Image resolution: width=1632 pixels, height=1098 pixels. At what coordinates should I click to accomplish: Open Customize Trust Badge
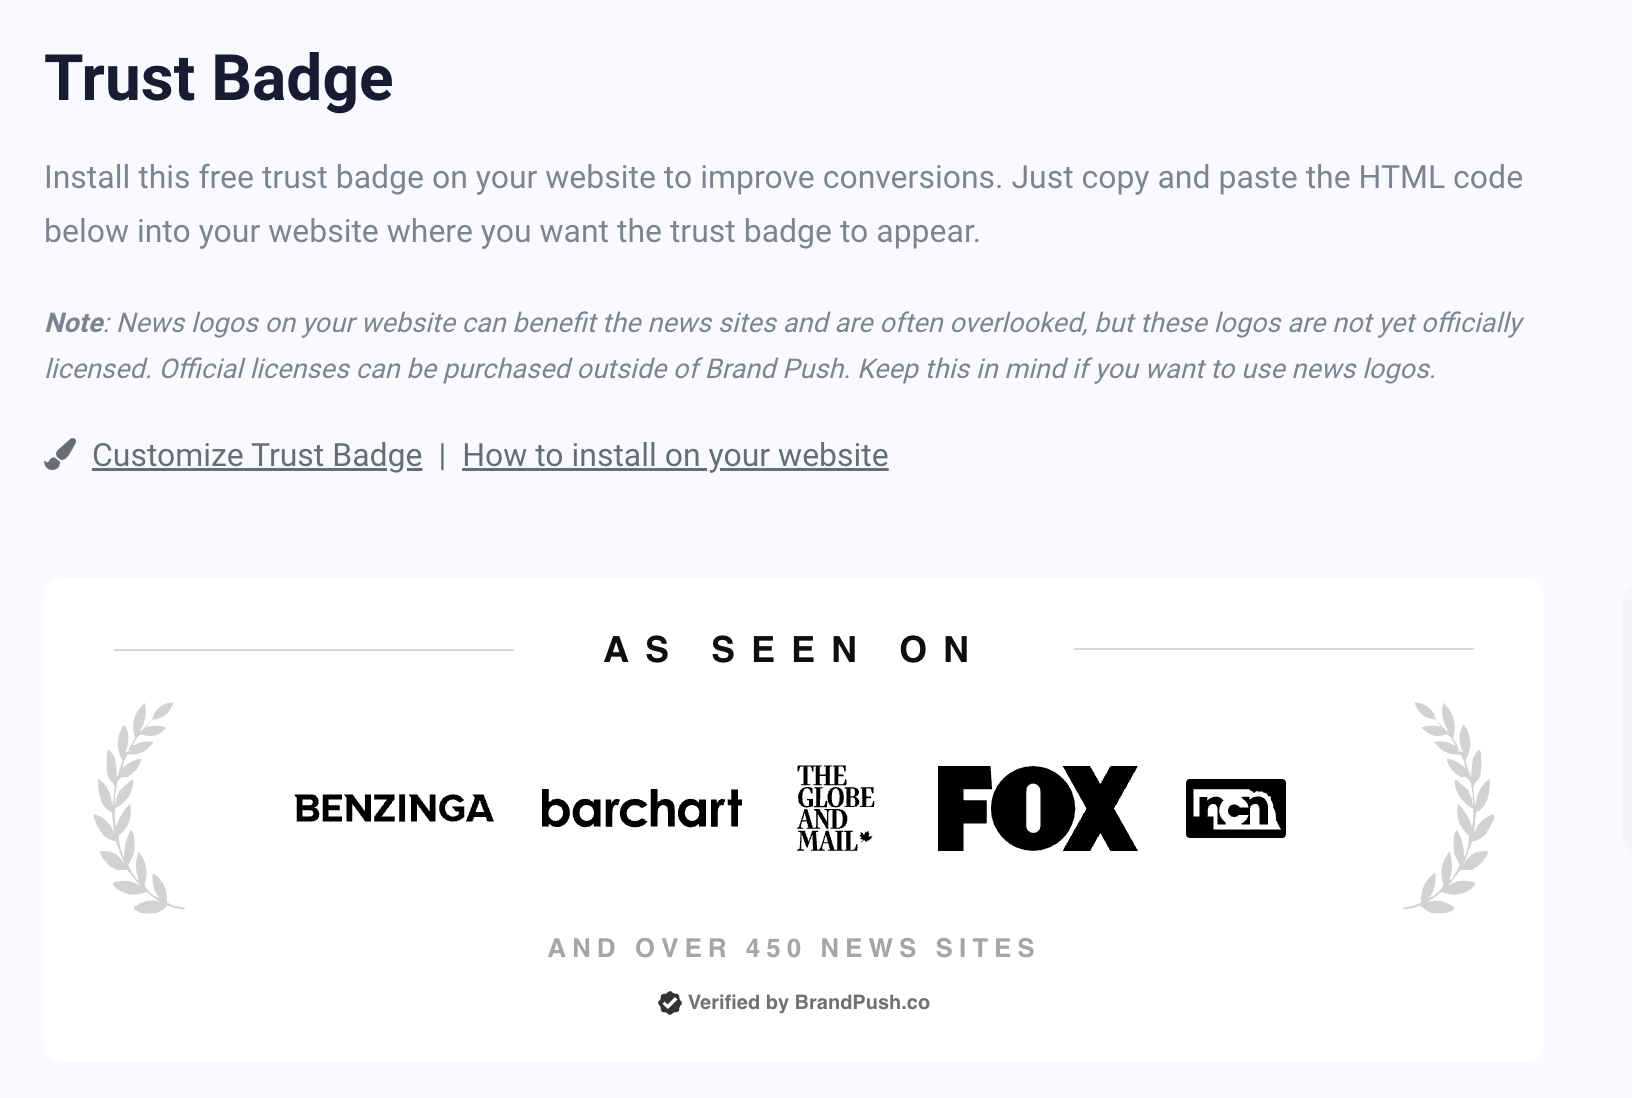pos(256,455)
